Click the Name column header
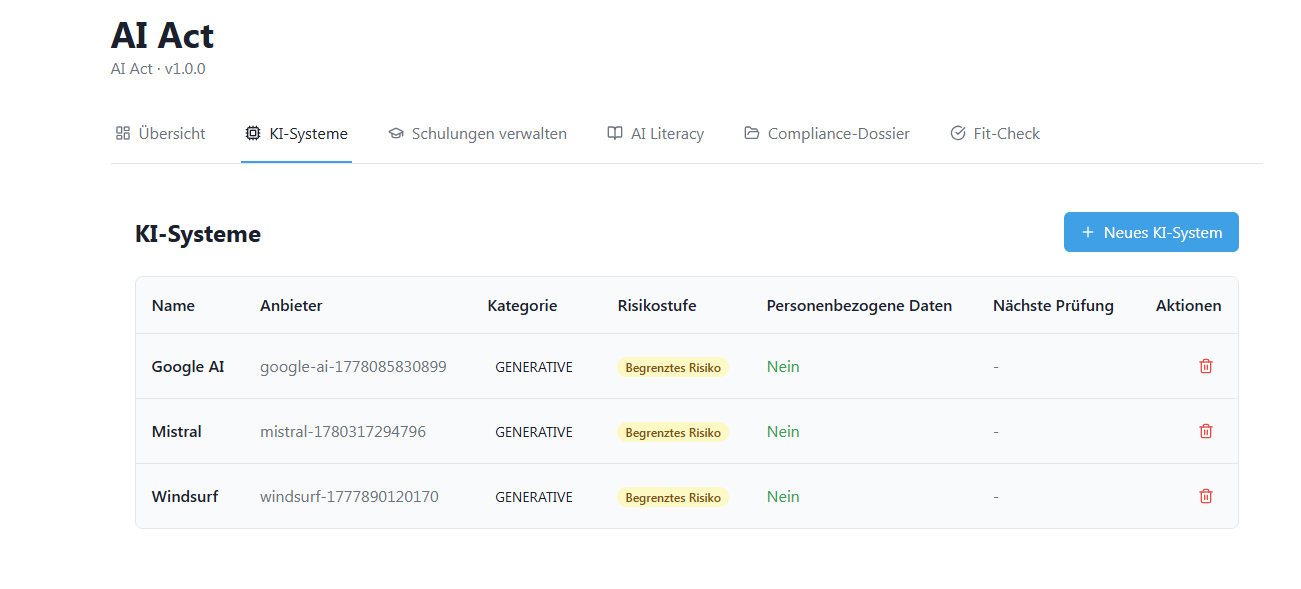Screen dimensions: 1301x589 click(173, 306)
